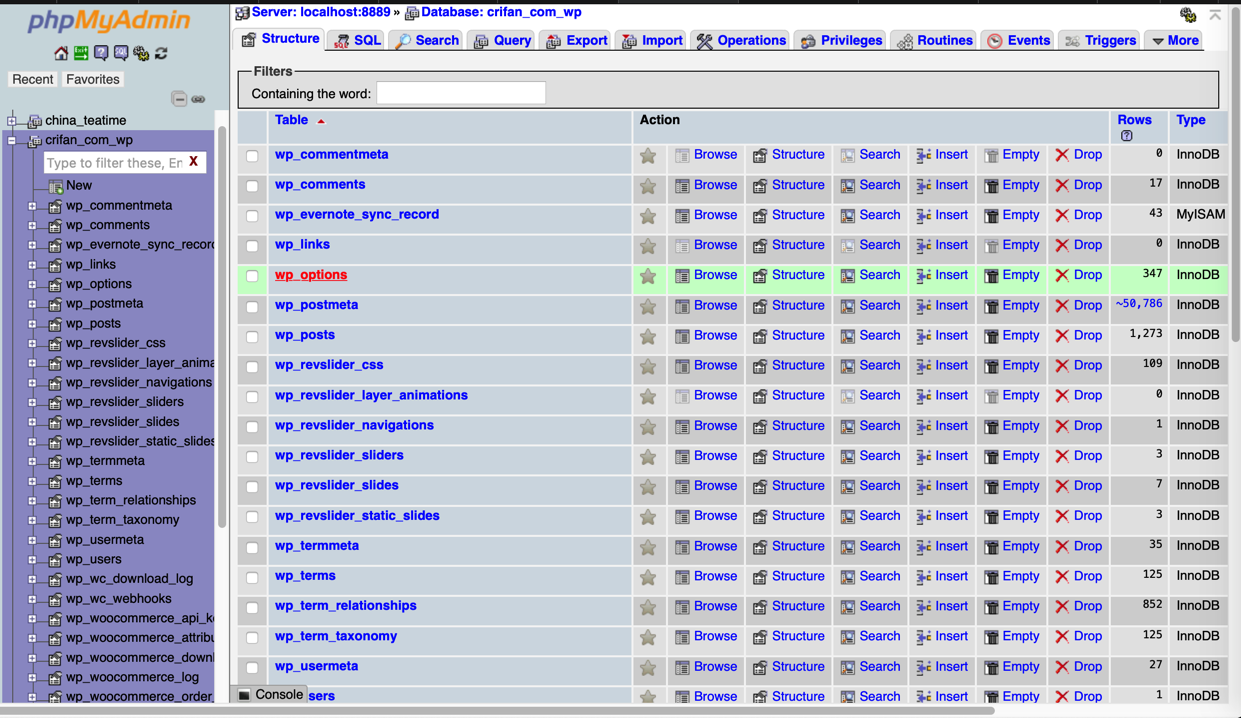Click the Rows help question-mark icon

tap(1127, 136)
